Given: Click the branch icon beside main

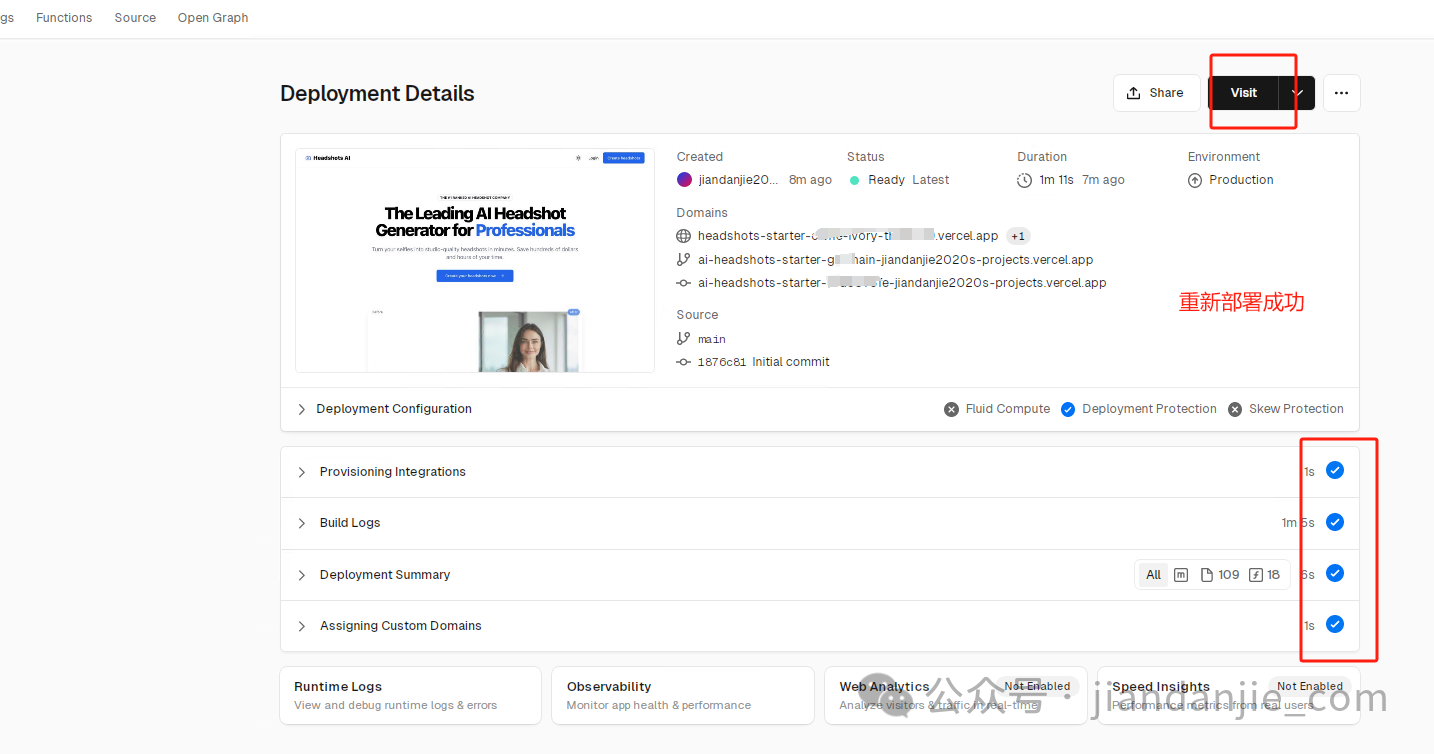Looking at the screenshot, I should (x=684, y=339).
